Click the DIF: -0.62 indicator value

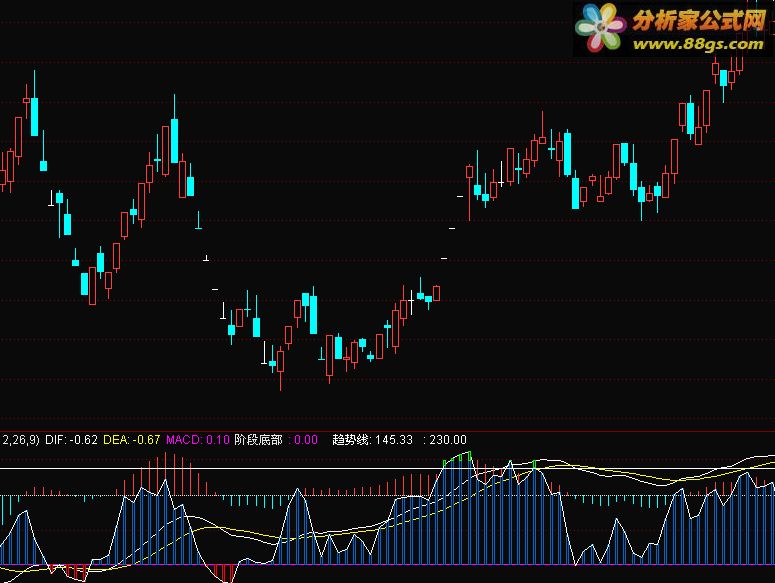[x=71, y=440]
